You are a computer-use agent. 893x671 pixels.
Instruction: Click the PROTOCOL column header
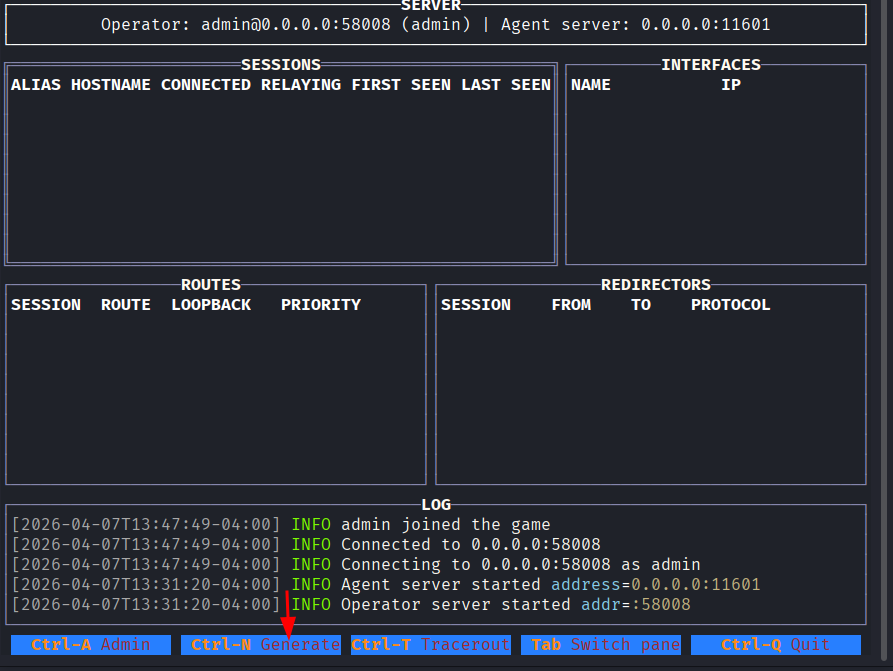(731, 305)
